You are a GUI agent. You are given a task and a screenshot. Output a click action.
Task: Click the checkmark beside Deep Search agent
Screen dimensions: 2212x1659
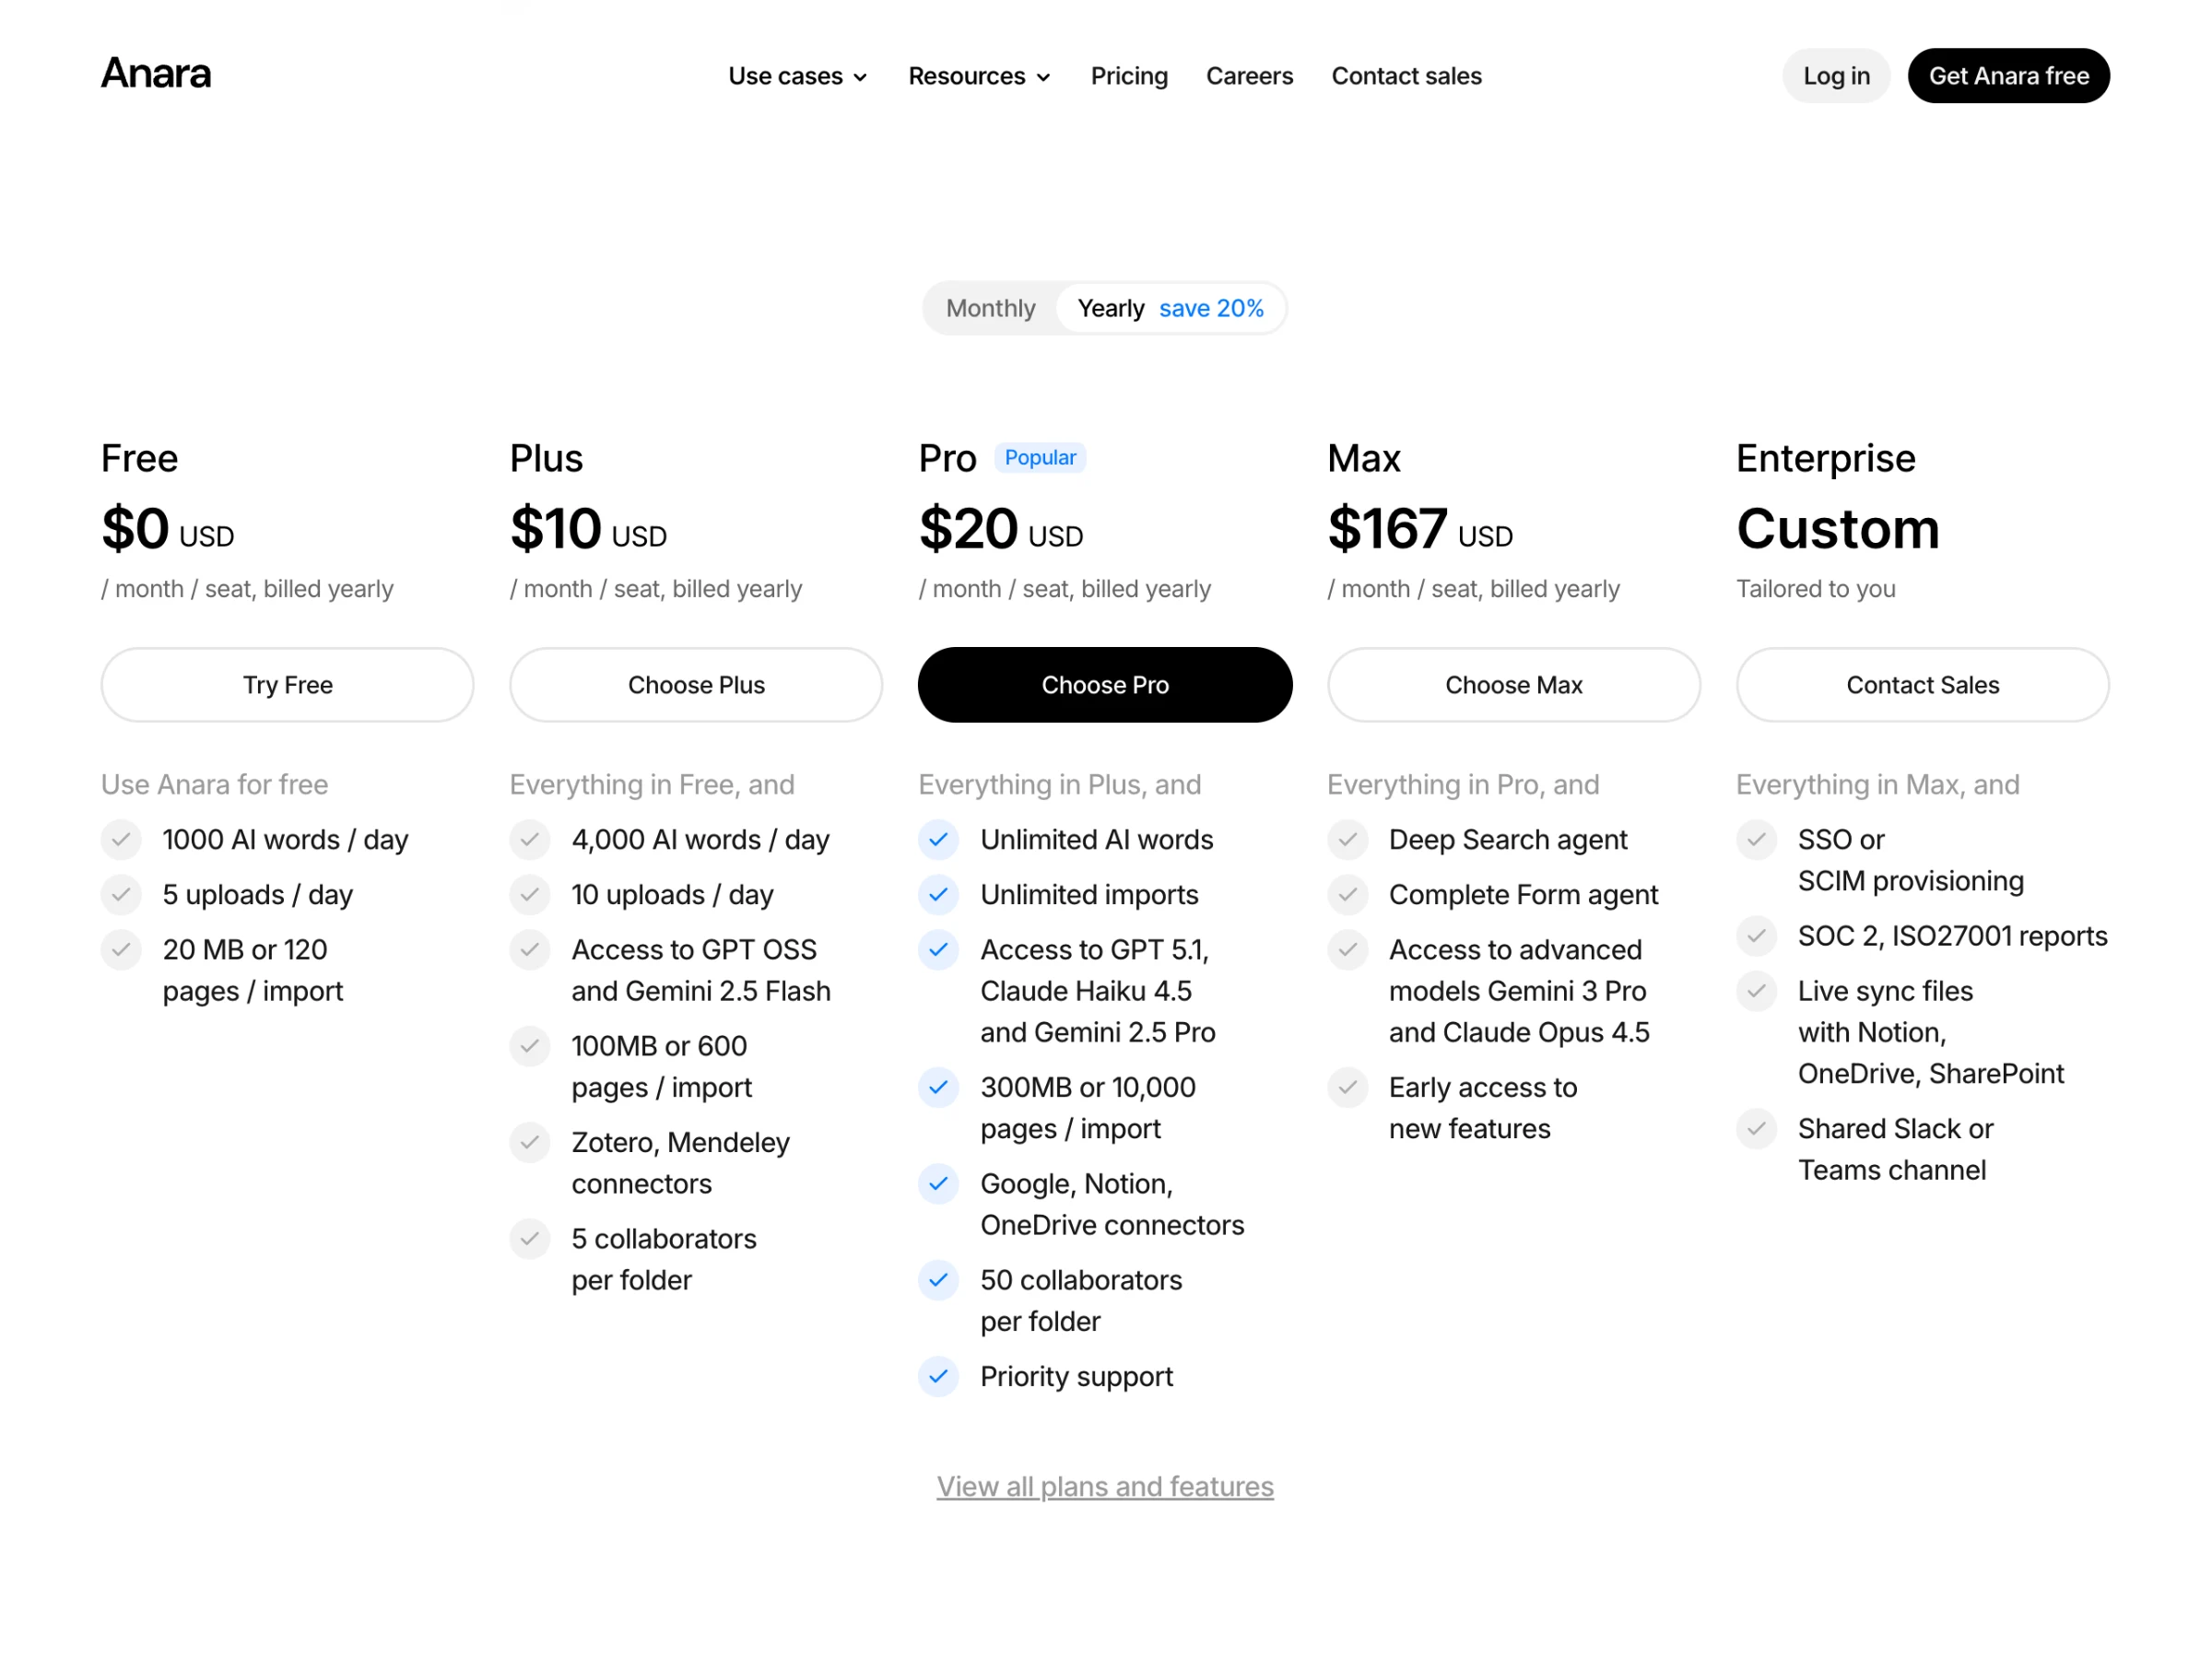(x=1348, y=840)
